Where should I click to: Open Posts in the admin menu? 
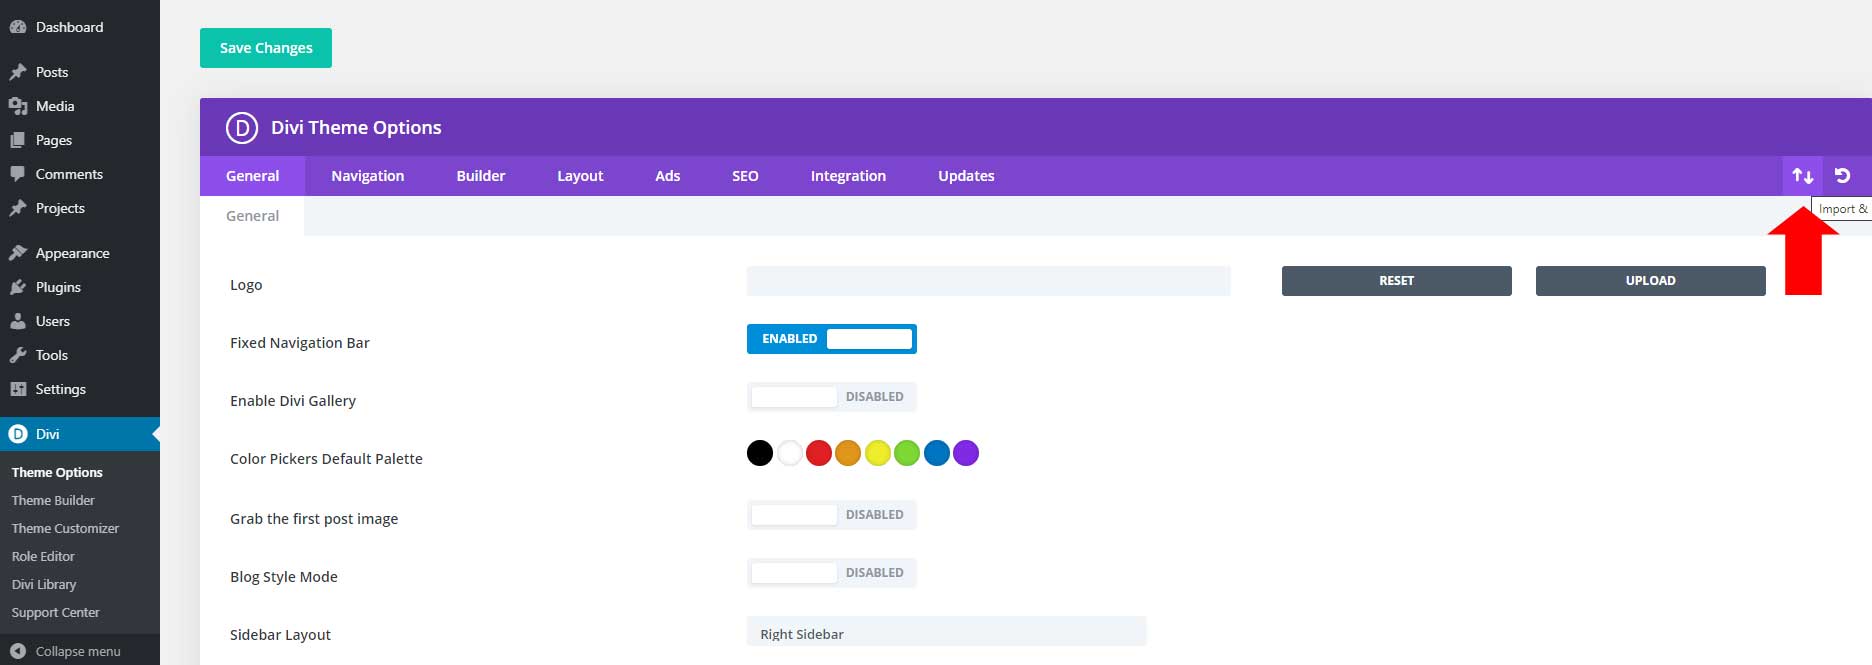[x=80, y=72]
